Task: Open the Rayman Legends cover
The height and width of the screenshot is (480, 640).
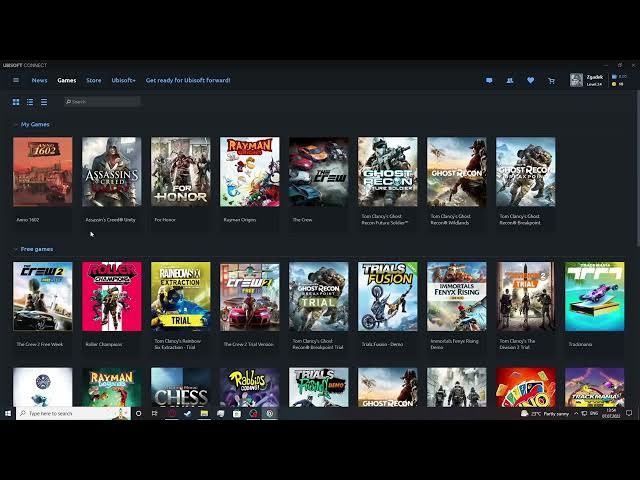Action: point(111,387)
